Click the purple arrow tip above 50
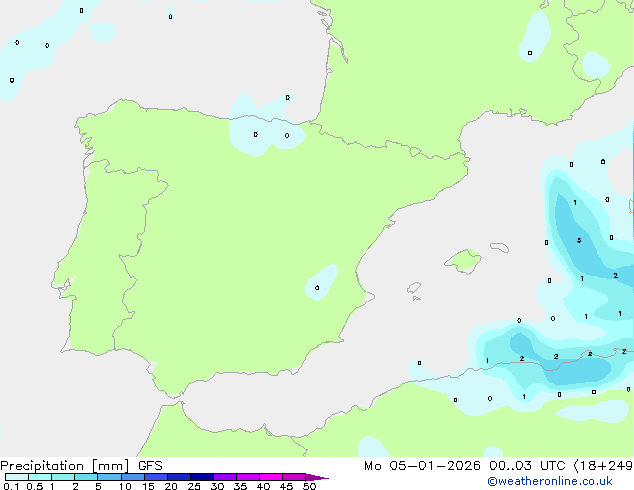 (x=317, y=477)
